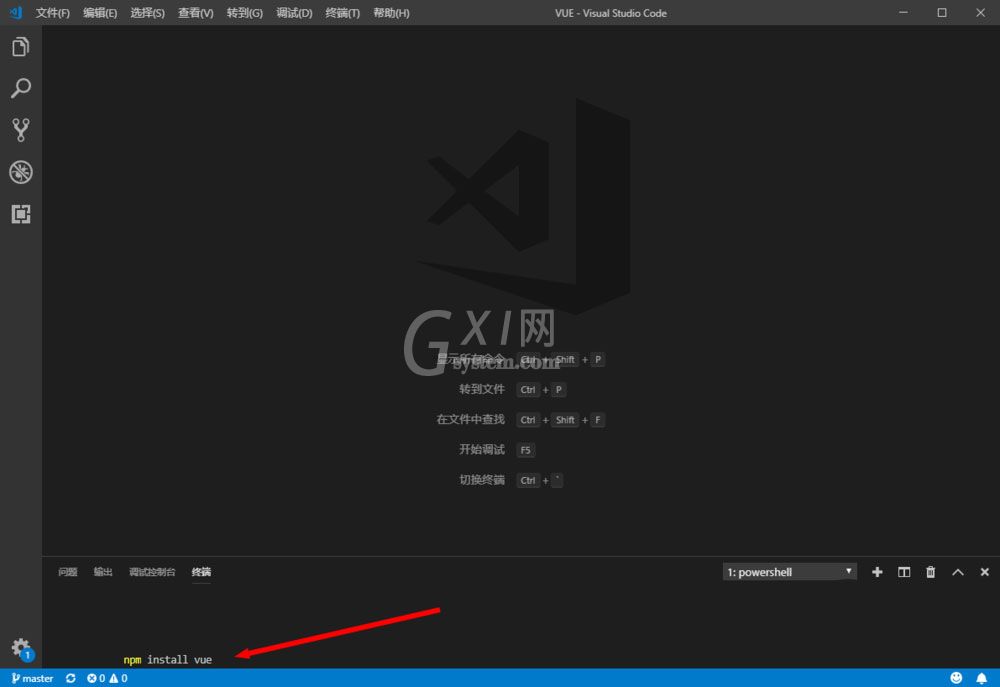Screen dimensions: 1000x687
Task: Open the Search view in activity bar
Action: 20,88
